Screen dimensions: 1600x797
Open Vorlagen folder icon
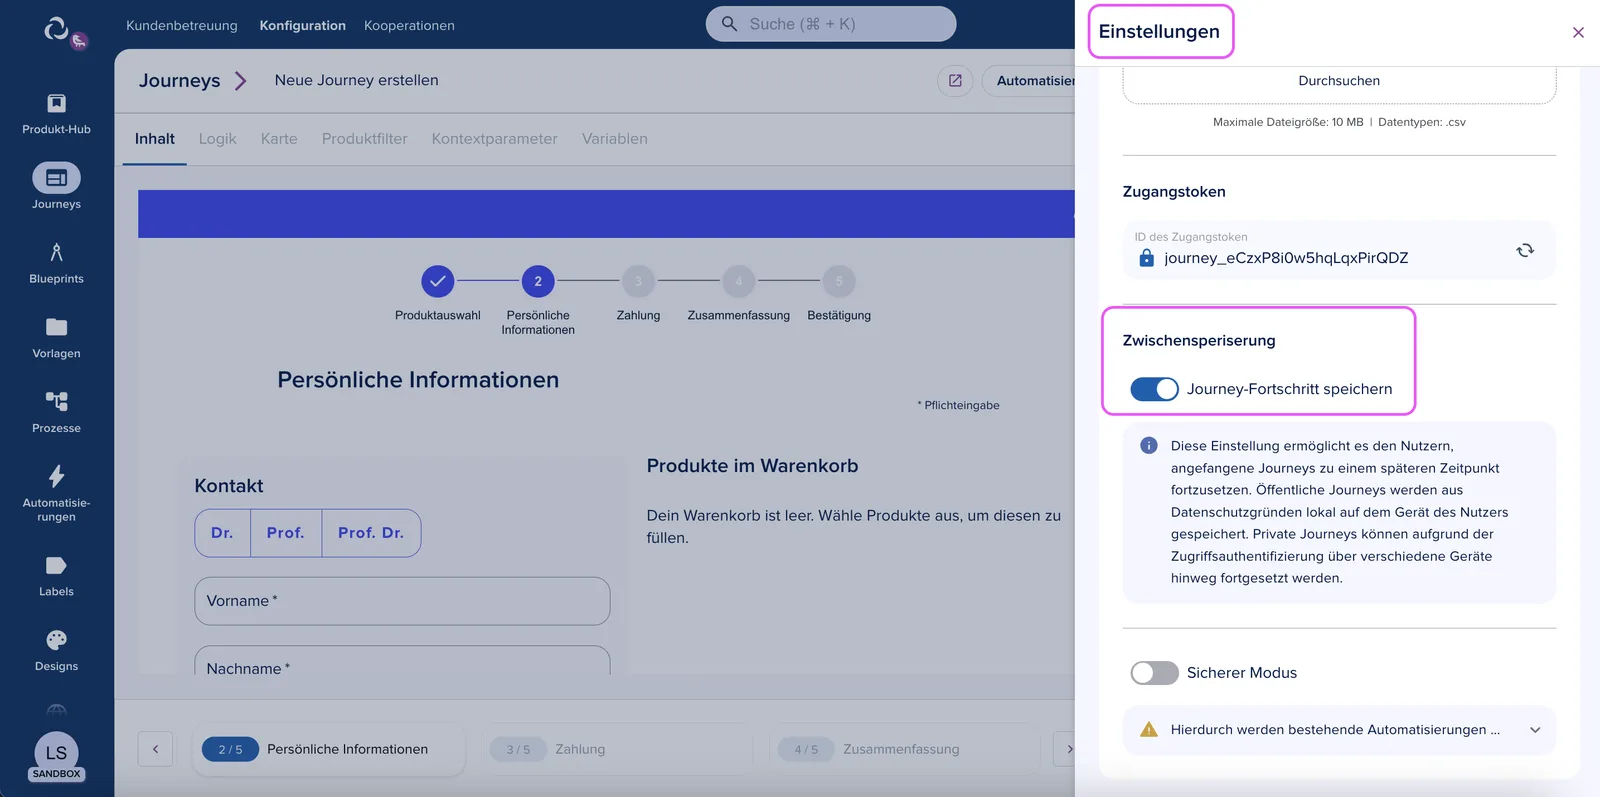pos(56,327)
